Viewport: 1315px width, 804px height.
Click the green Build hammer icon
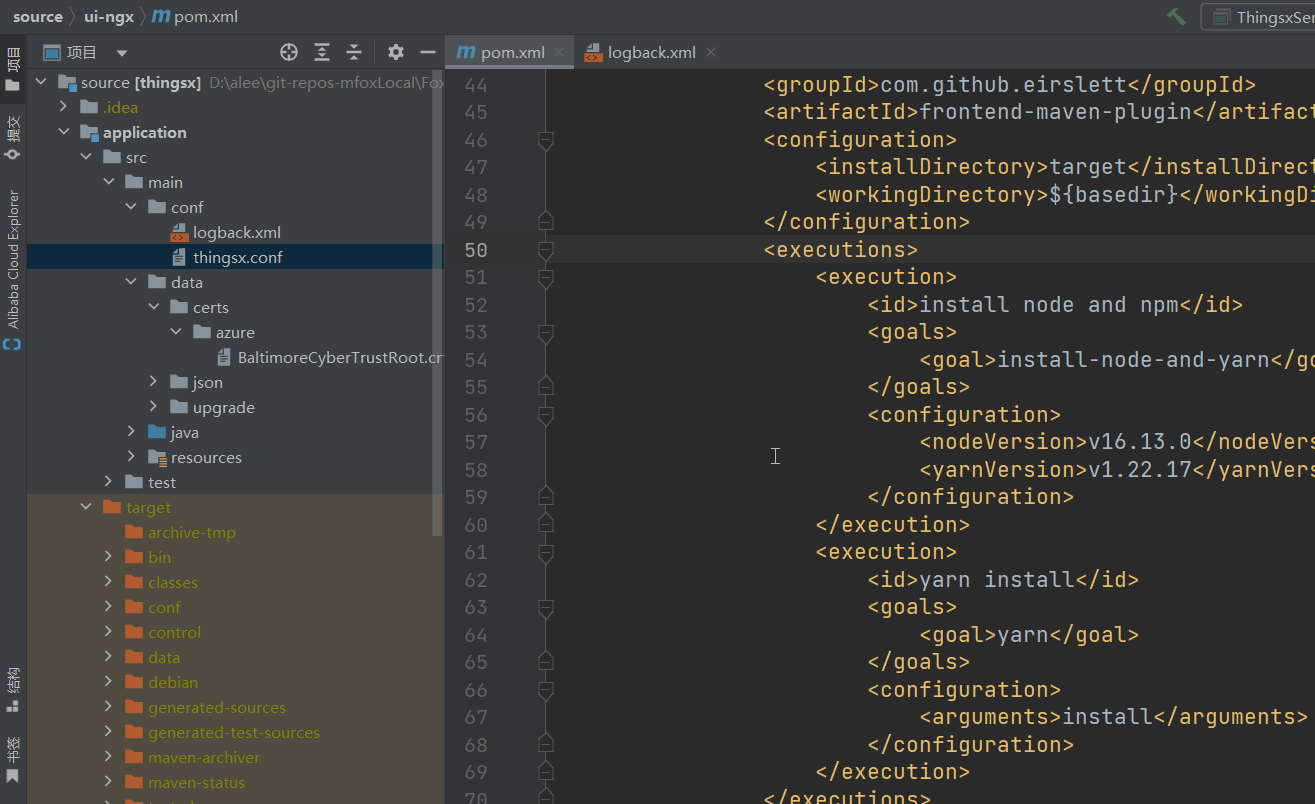(1176, 16)
